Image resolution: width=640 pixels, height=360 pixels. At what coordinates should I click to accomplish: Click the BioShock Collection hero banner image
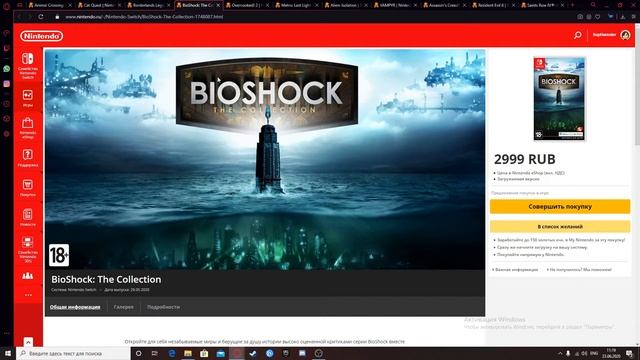pos(265,160)
